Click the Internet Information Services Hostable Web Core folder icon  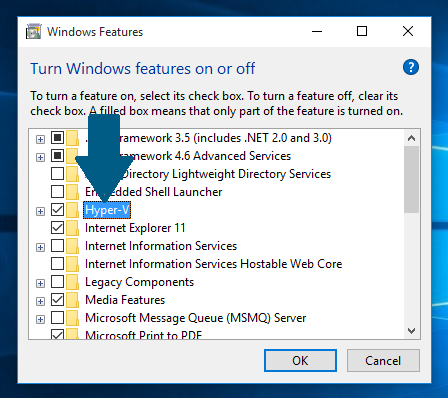(x=72, y=264)
